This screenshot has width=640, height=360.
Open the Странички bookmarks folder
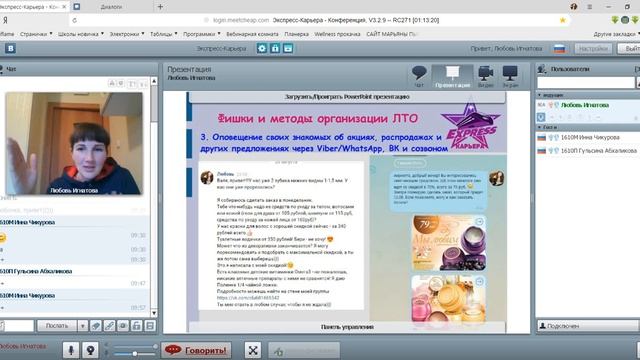(x=36, y=34)
